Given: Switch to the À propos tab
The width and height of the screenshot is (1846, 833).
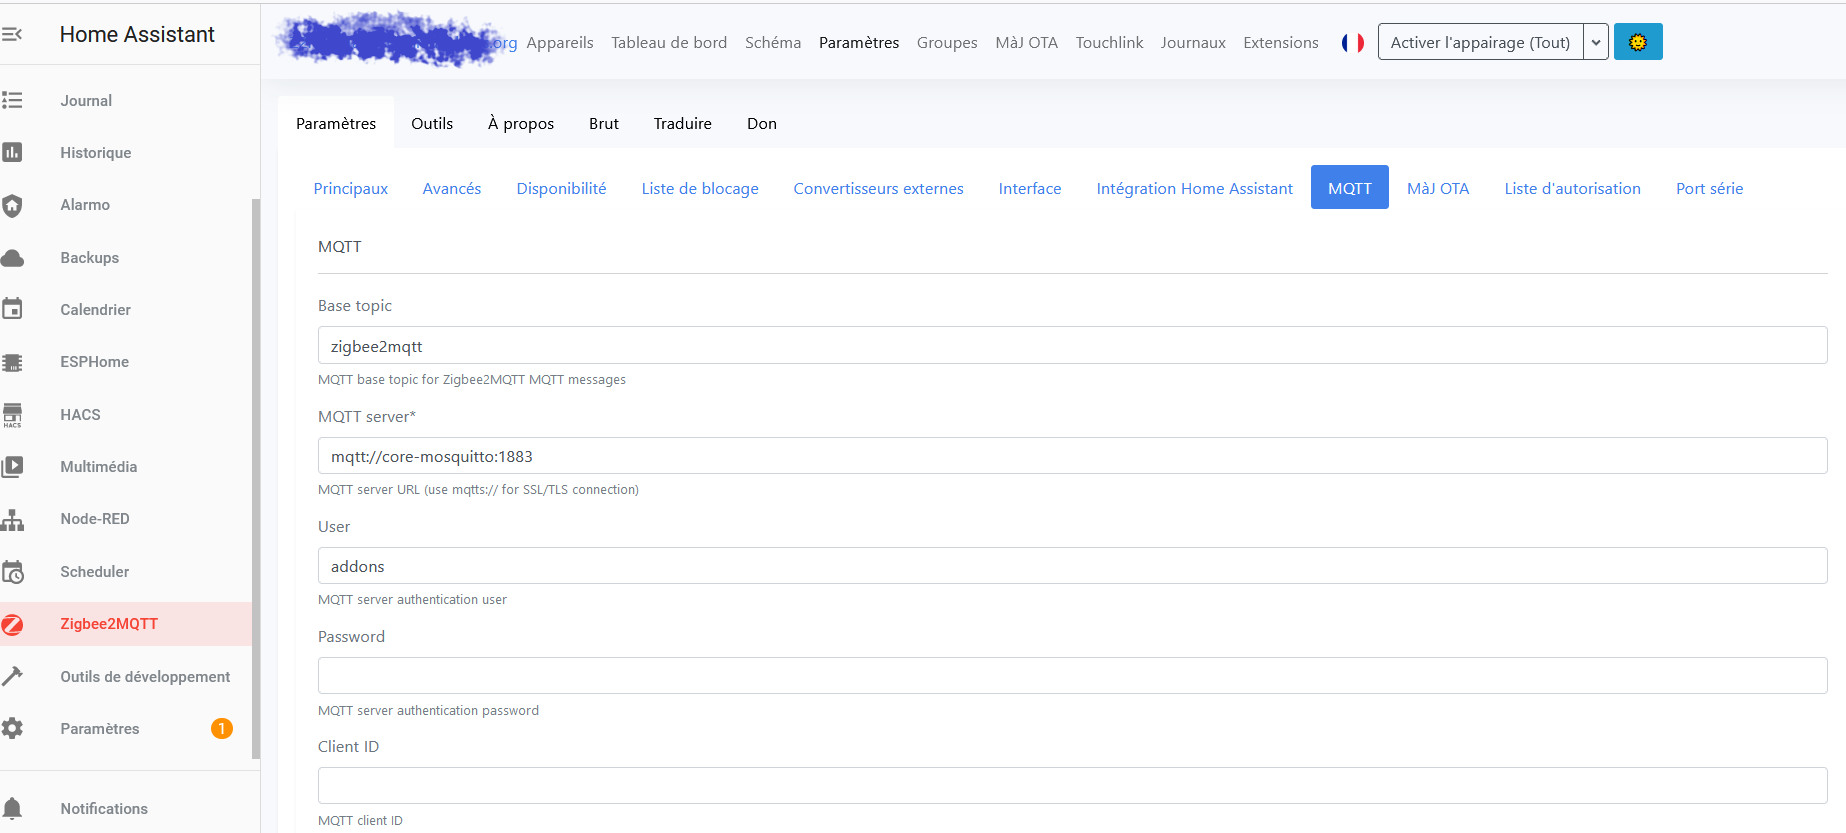Looking at the screenshot, I should (x=521, y=123).
